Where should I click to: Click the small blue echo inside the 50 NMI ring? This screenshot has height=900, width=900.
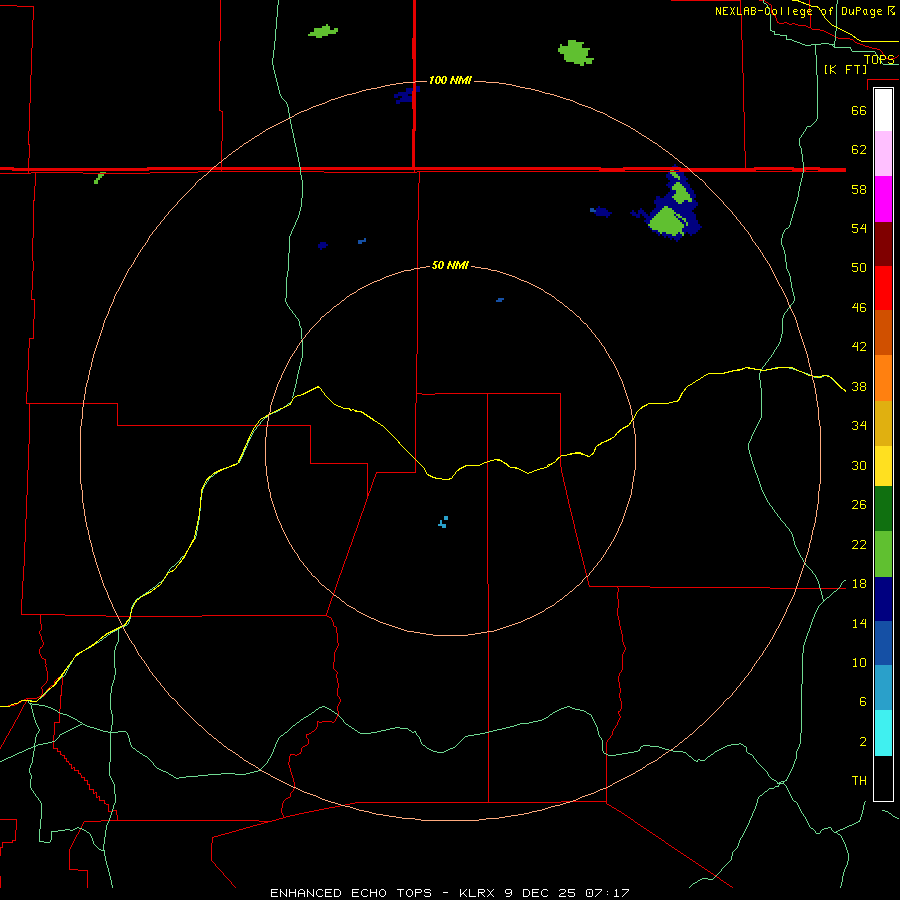[500, 300]
